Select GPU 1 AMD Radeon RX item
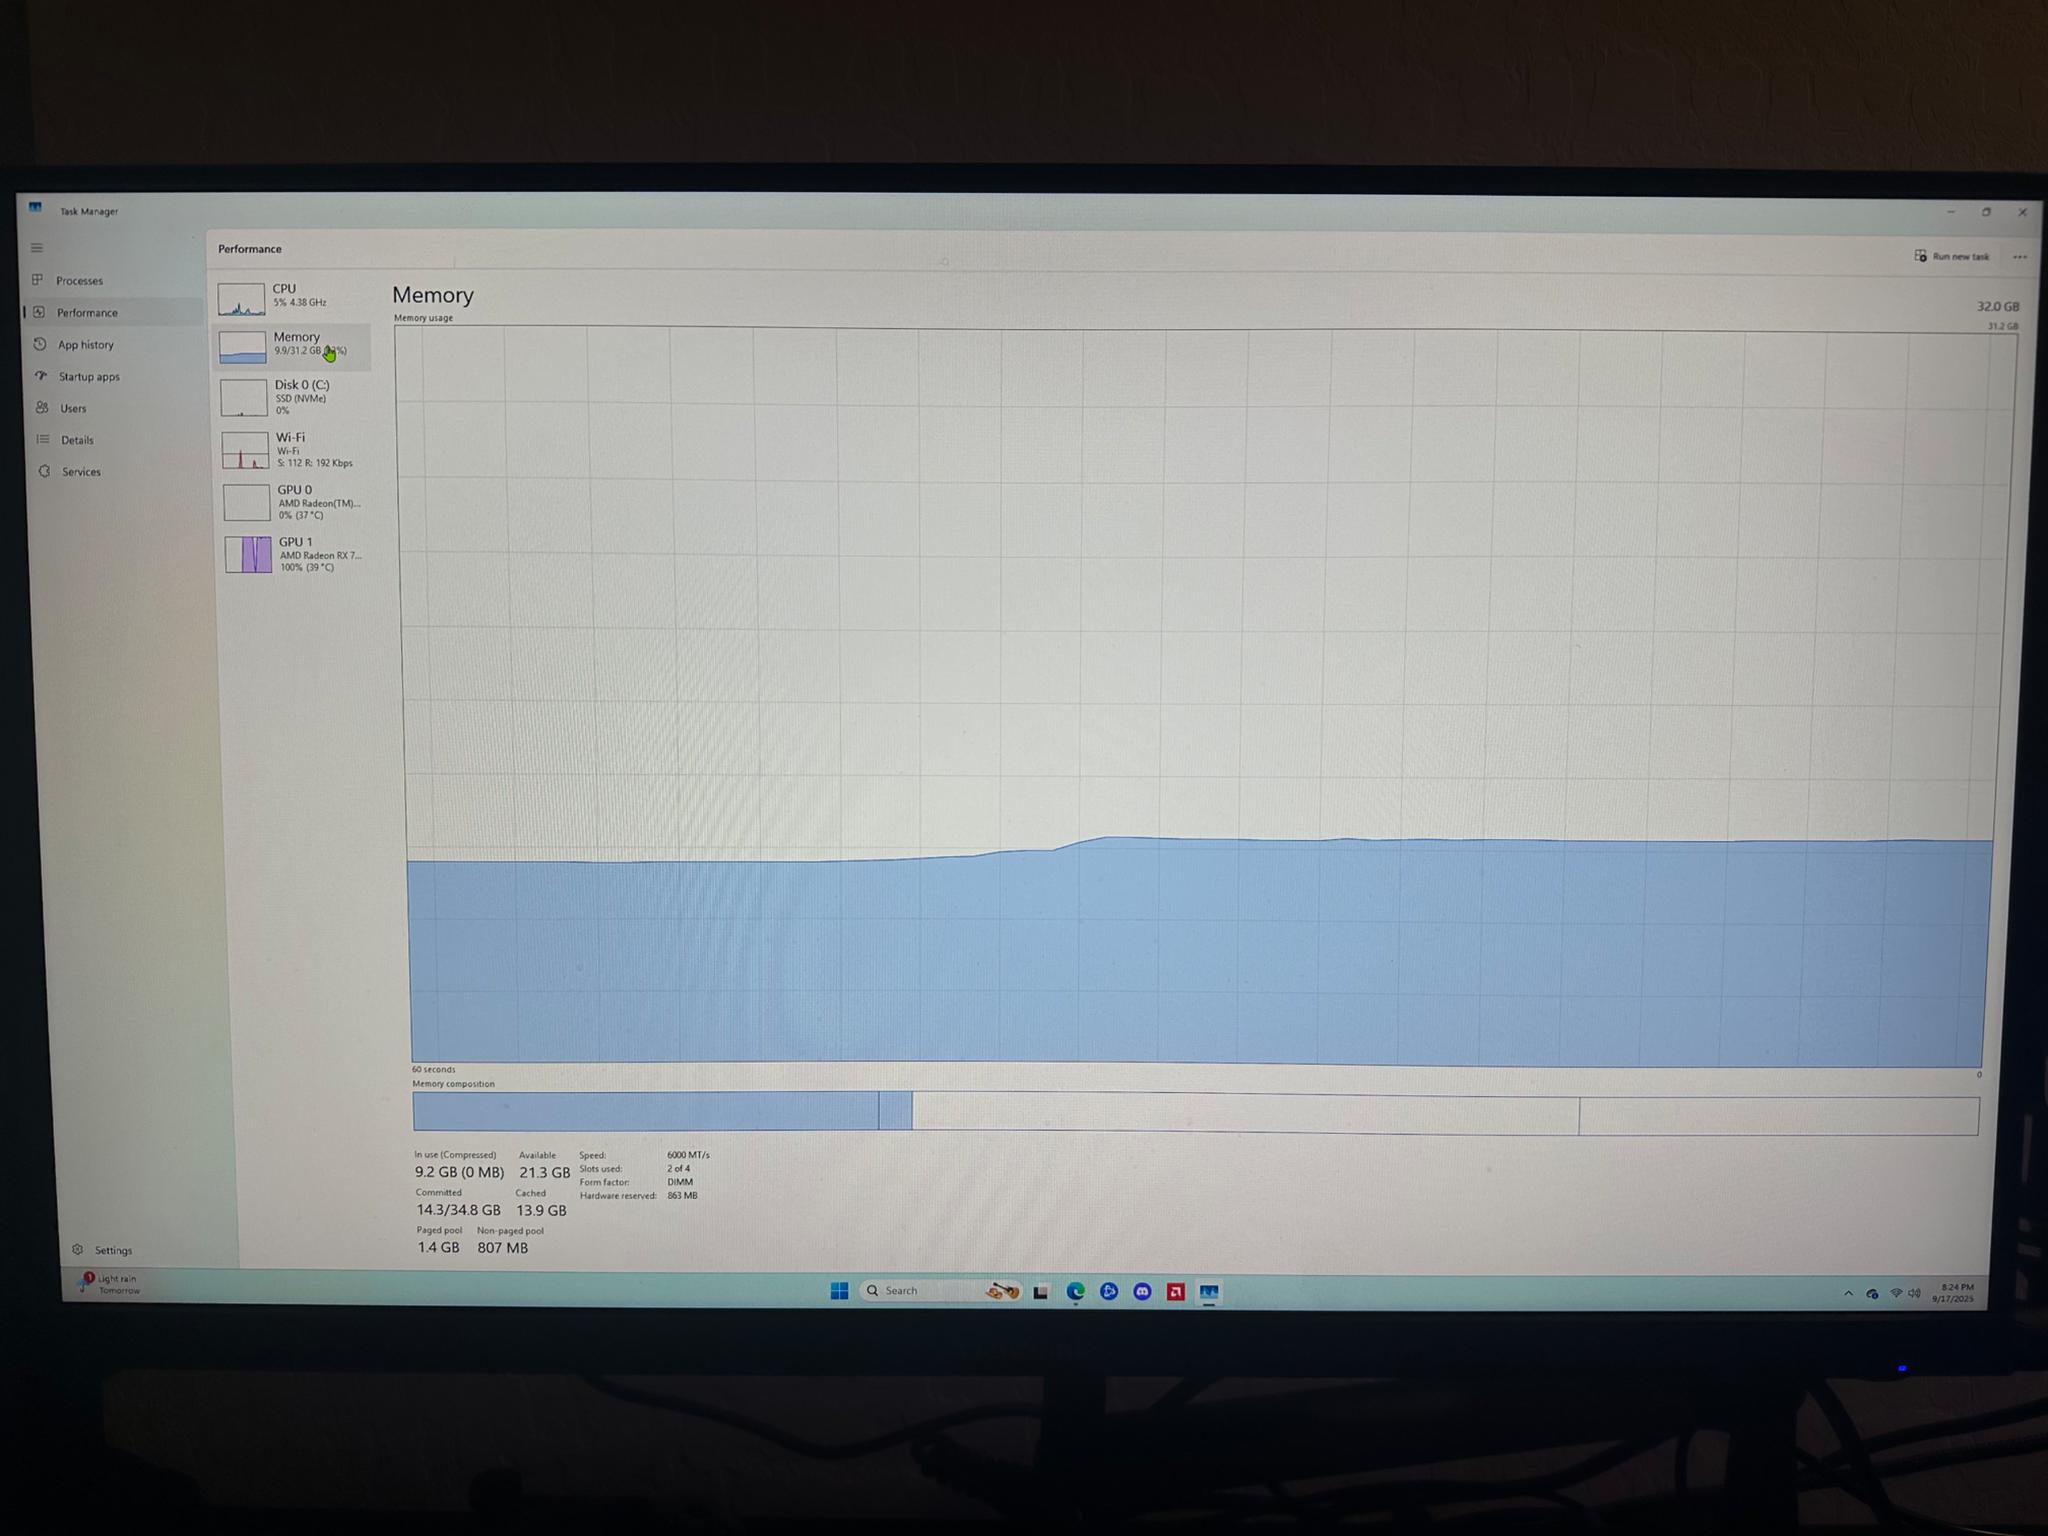Screen dimensions: 2048x1536 [296, 554]
